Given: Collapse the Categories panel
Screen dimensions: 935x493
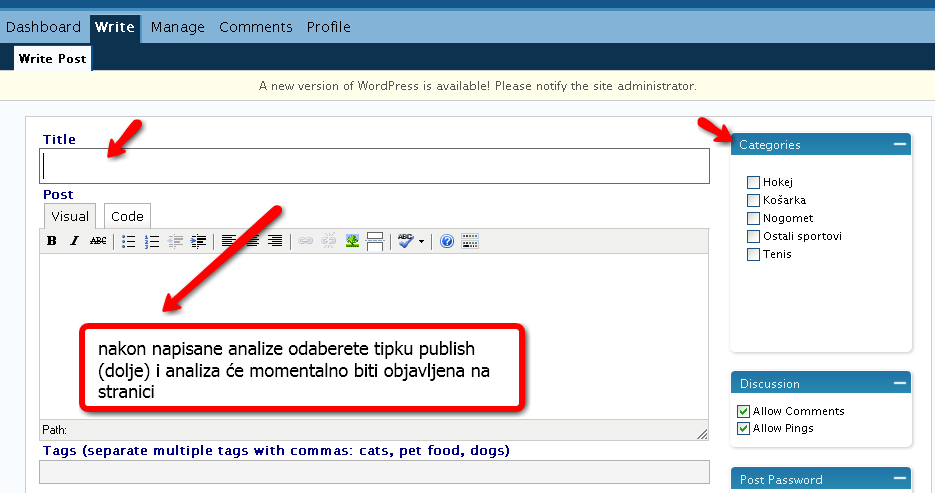Looking at the screenshot, I should pyautogui.click(x=900, y=144).
